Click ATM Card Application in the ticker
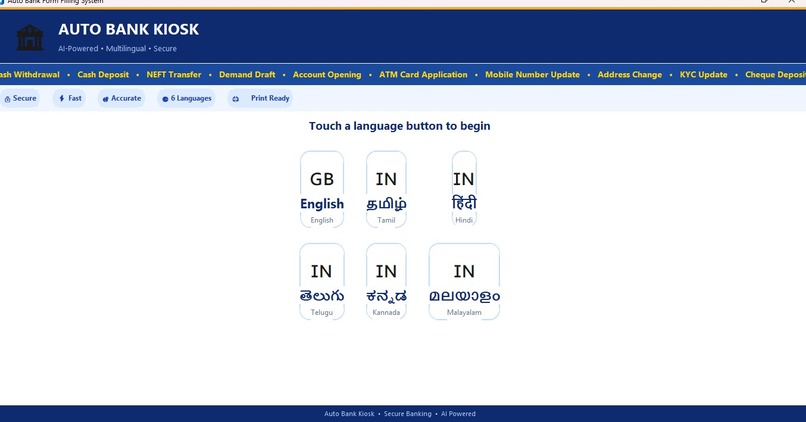The image size is (806, 422). (x=423, y=75)
